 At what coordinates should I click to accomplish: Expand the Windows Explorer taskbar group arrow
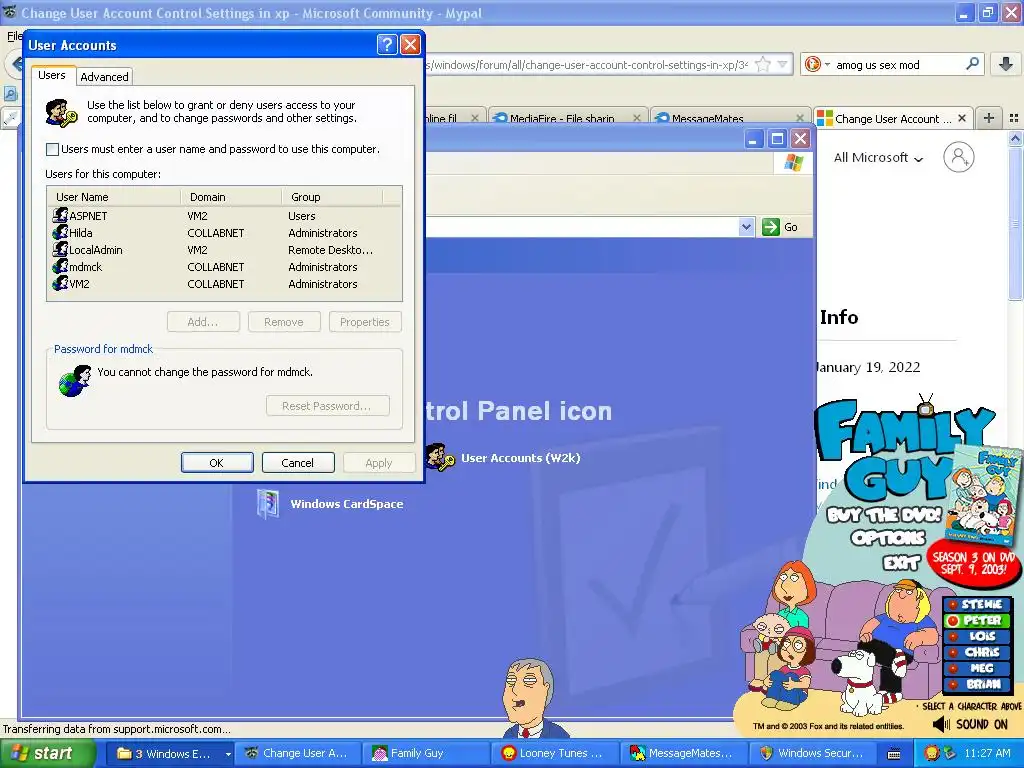[228, 754]
